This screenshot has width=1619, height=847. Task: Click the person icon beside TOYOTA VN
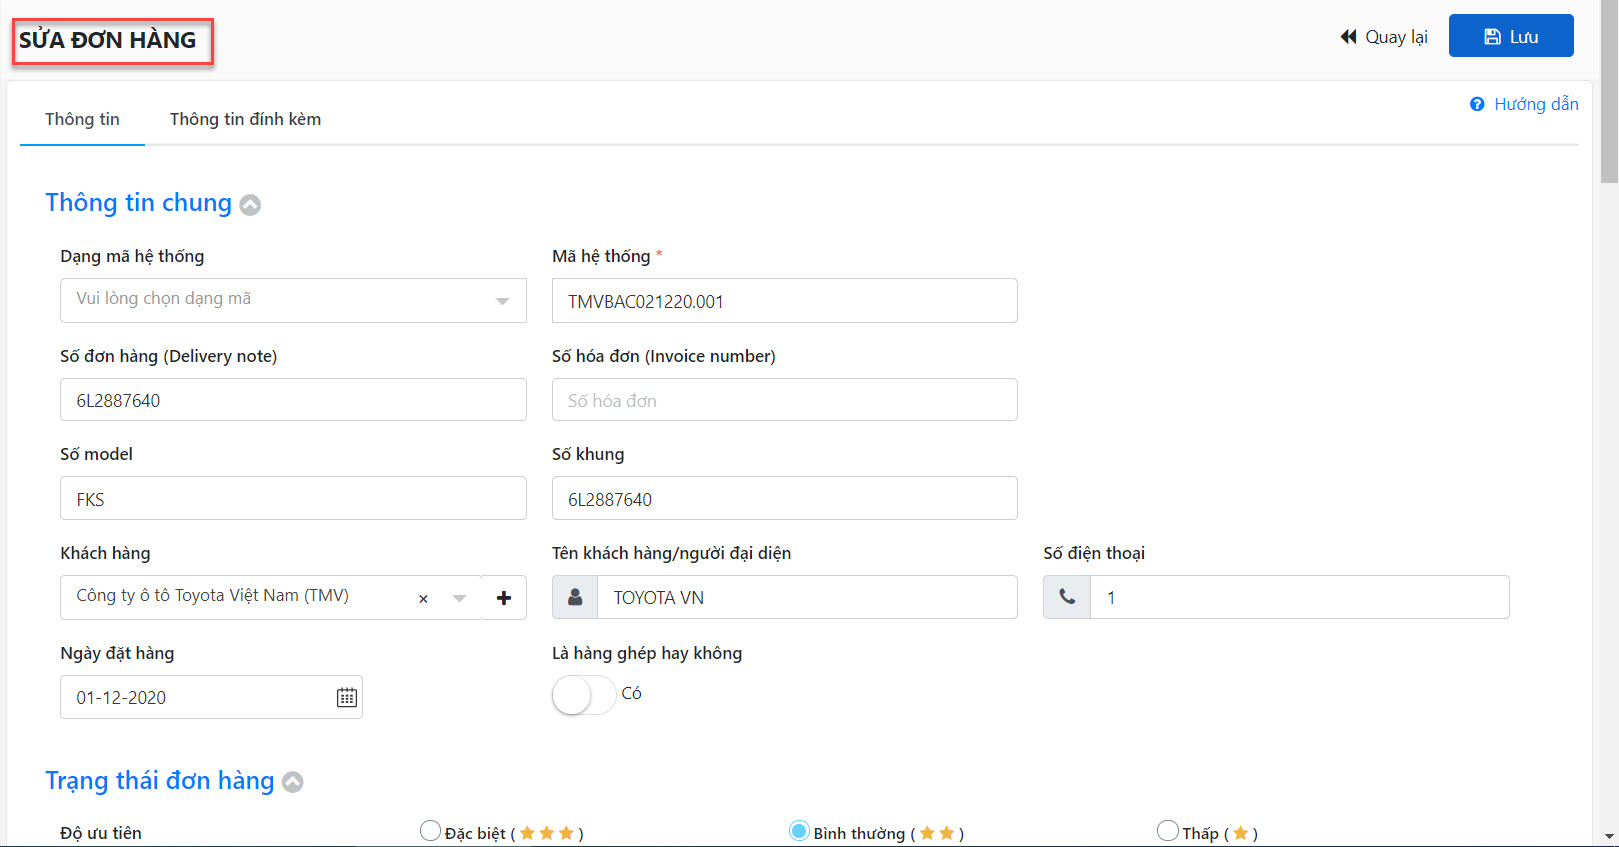click(575, 597)
